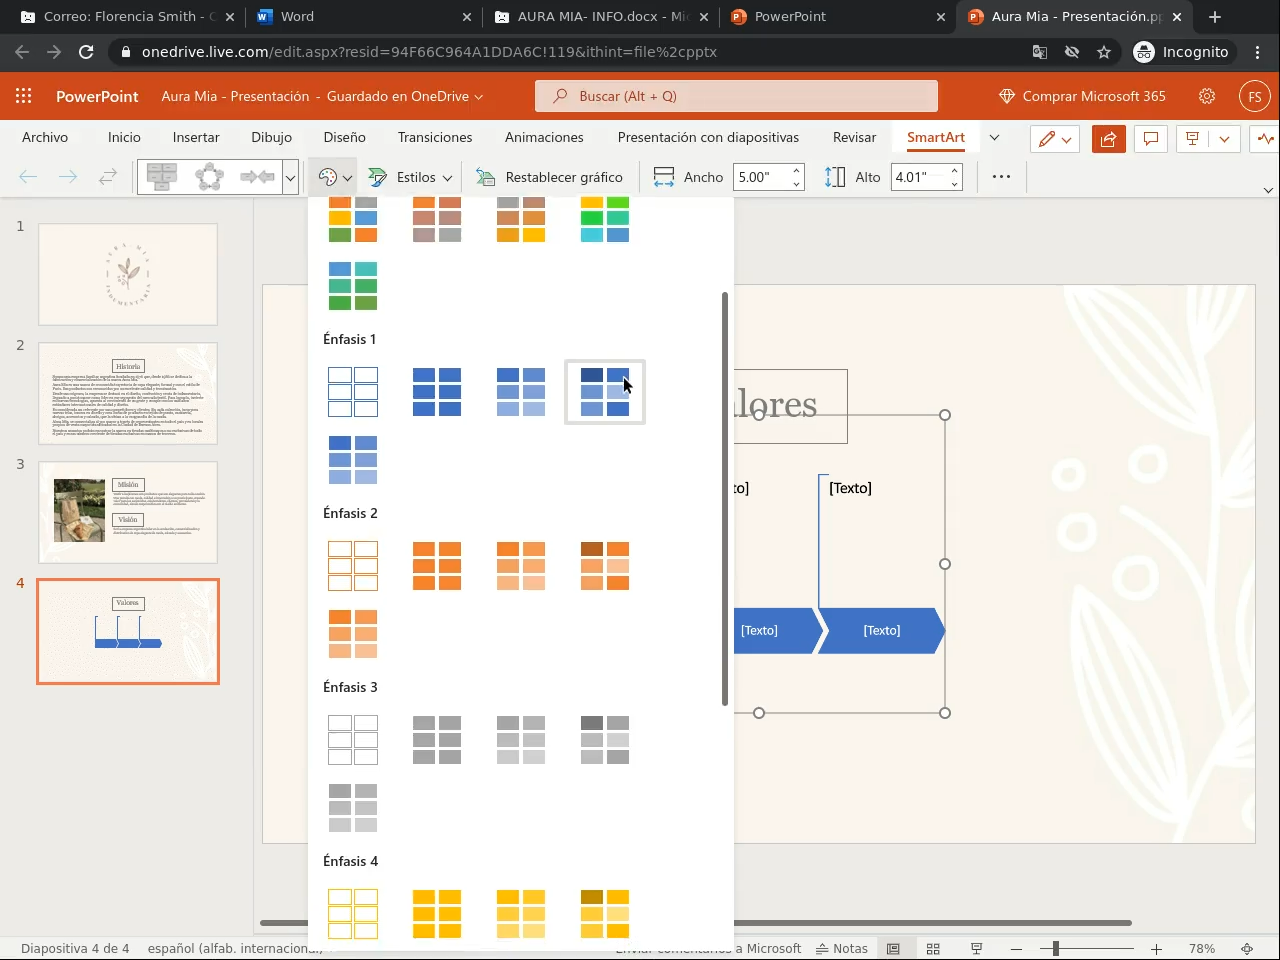Collapse the ribbon using the lower-right chevron

tap(1268, 190)
